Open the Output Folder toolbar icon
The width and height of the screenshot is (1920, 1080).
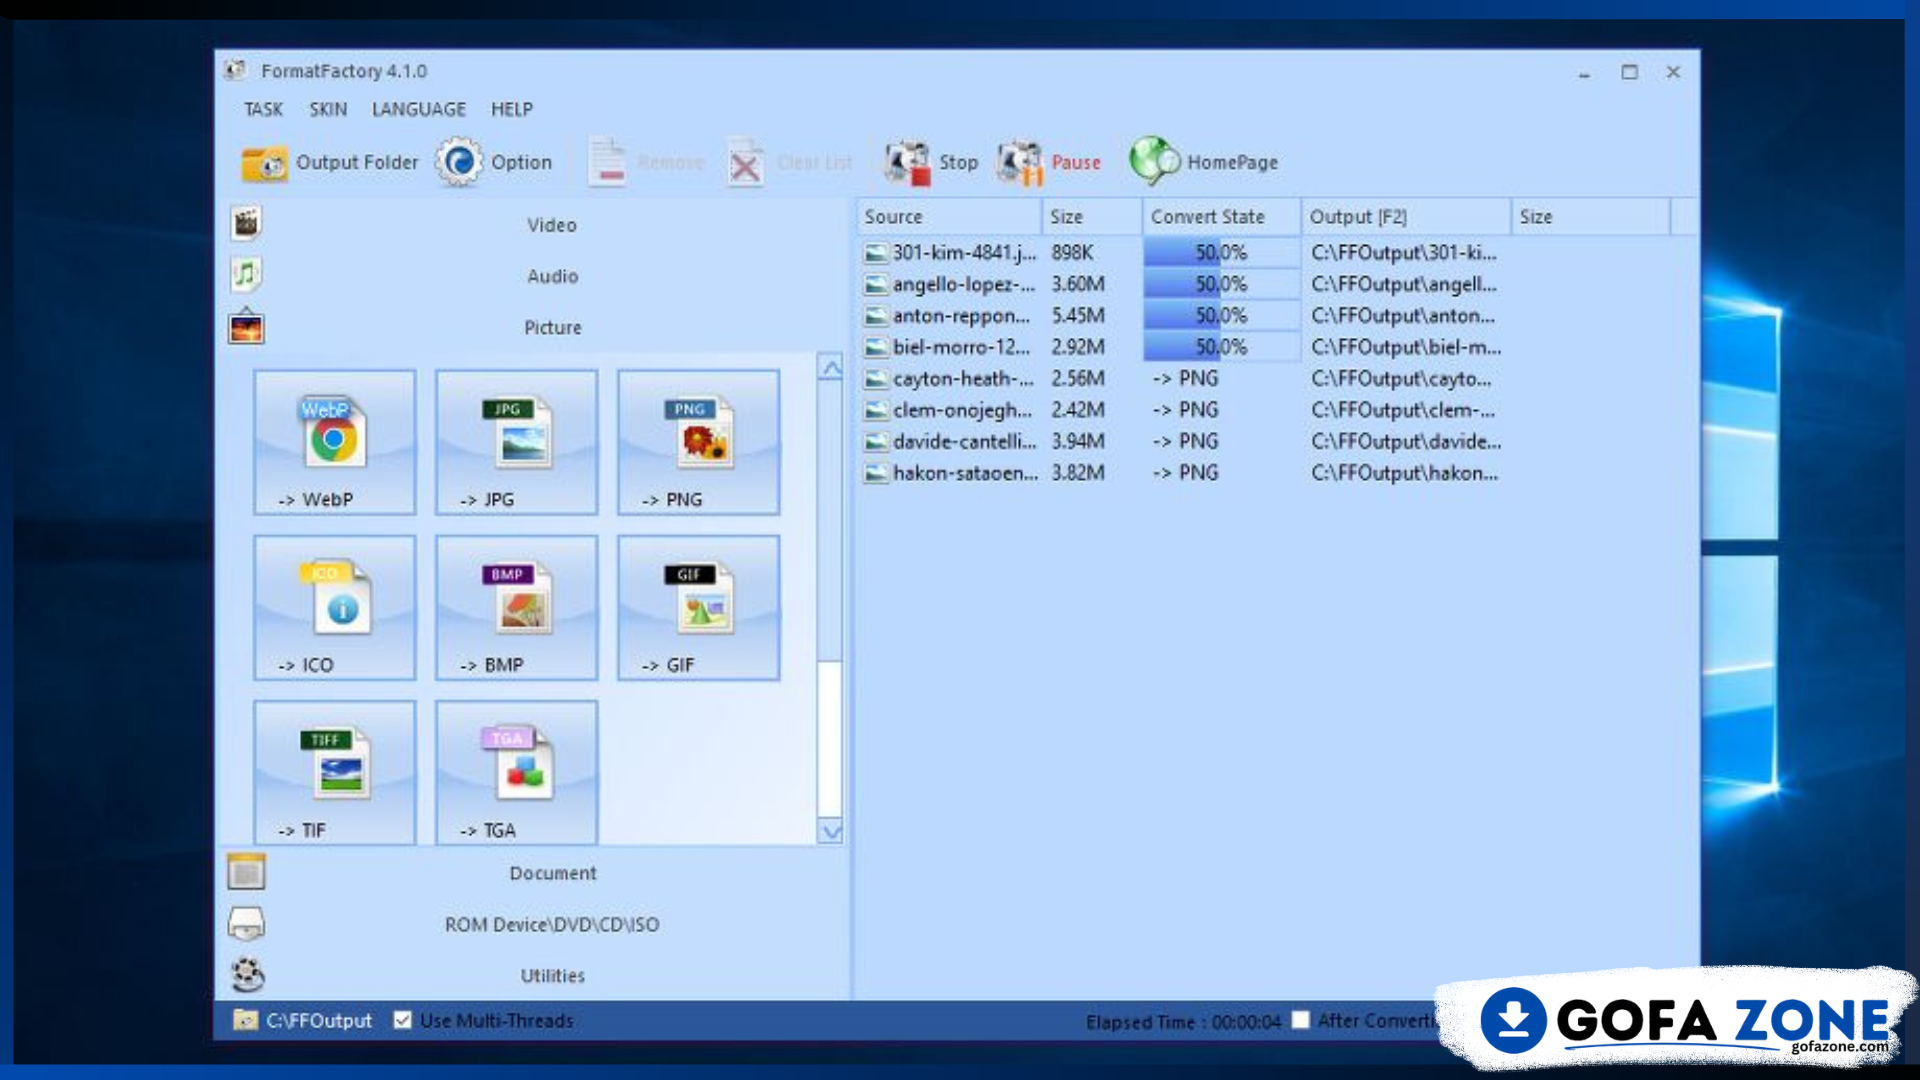(x=264, y=163)
